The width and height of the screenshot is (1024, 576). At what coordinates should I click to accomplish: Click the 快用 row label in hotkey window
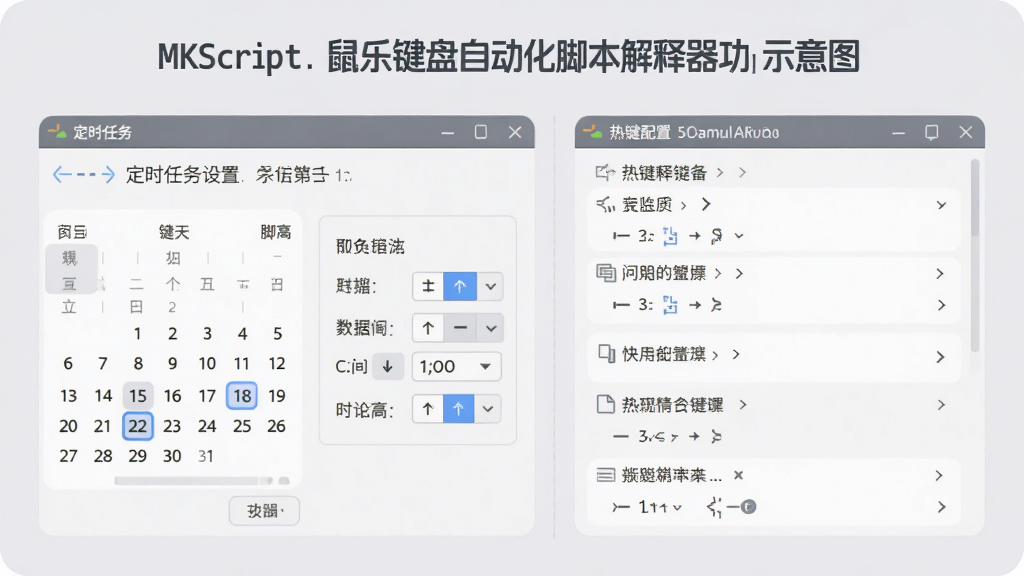coord(664,354)
